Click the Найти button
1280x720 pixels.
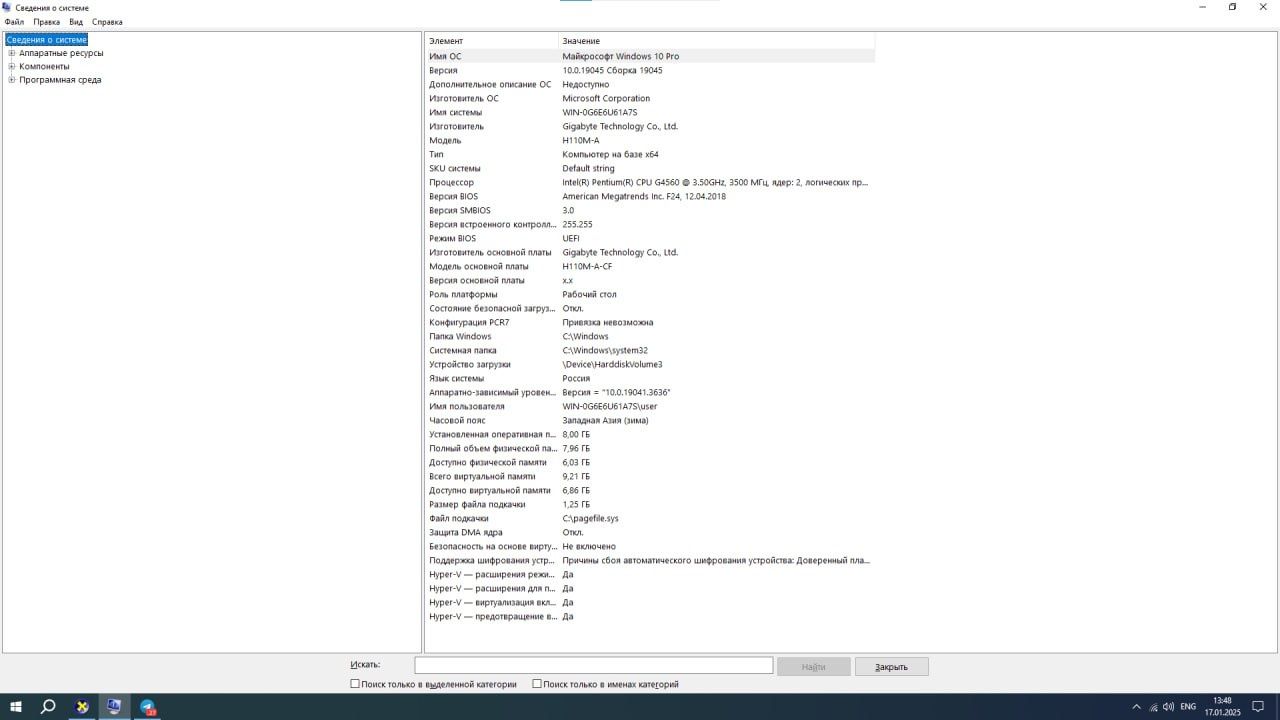813,666
